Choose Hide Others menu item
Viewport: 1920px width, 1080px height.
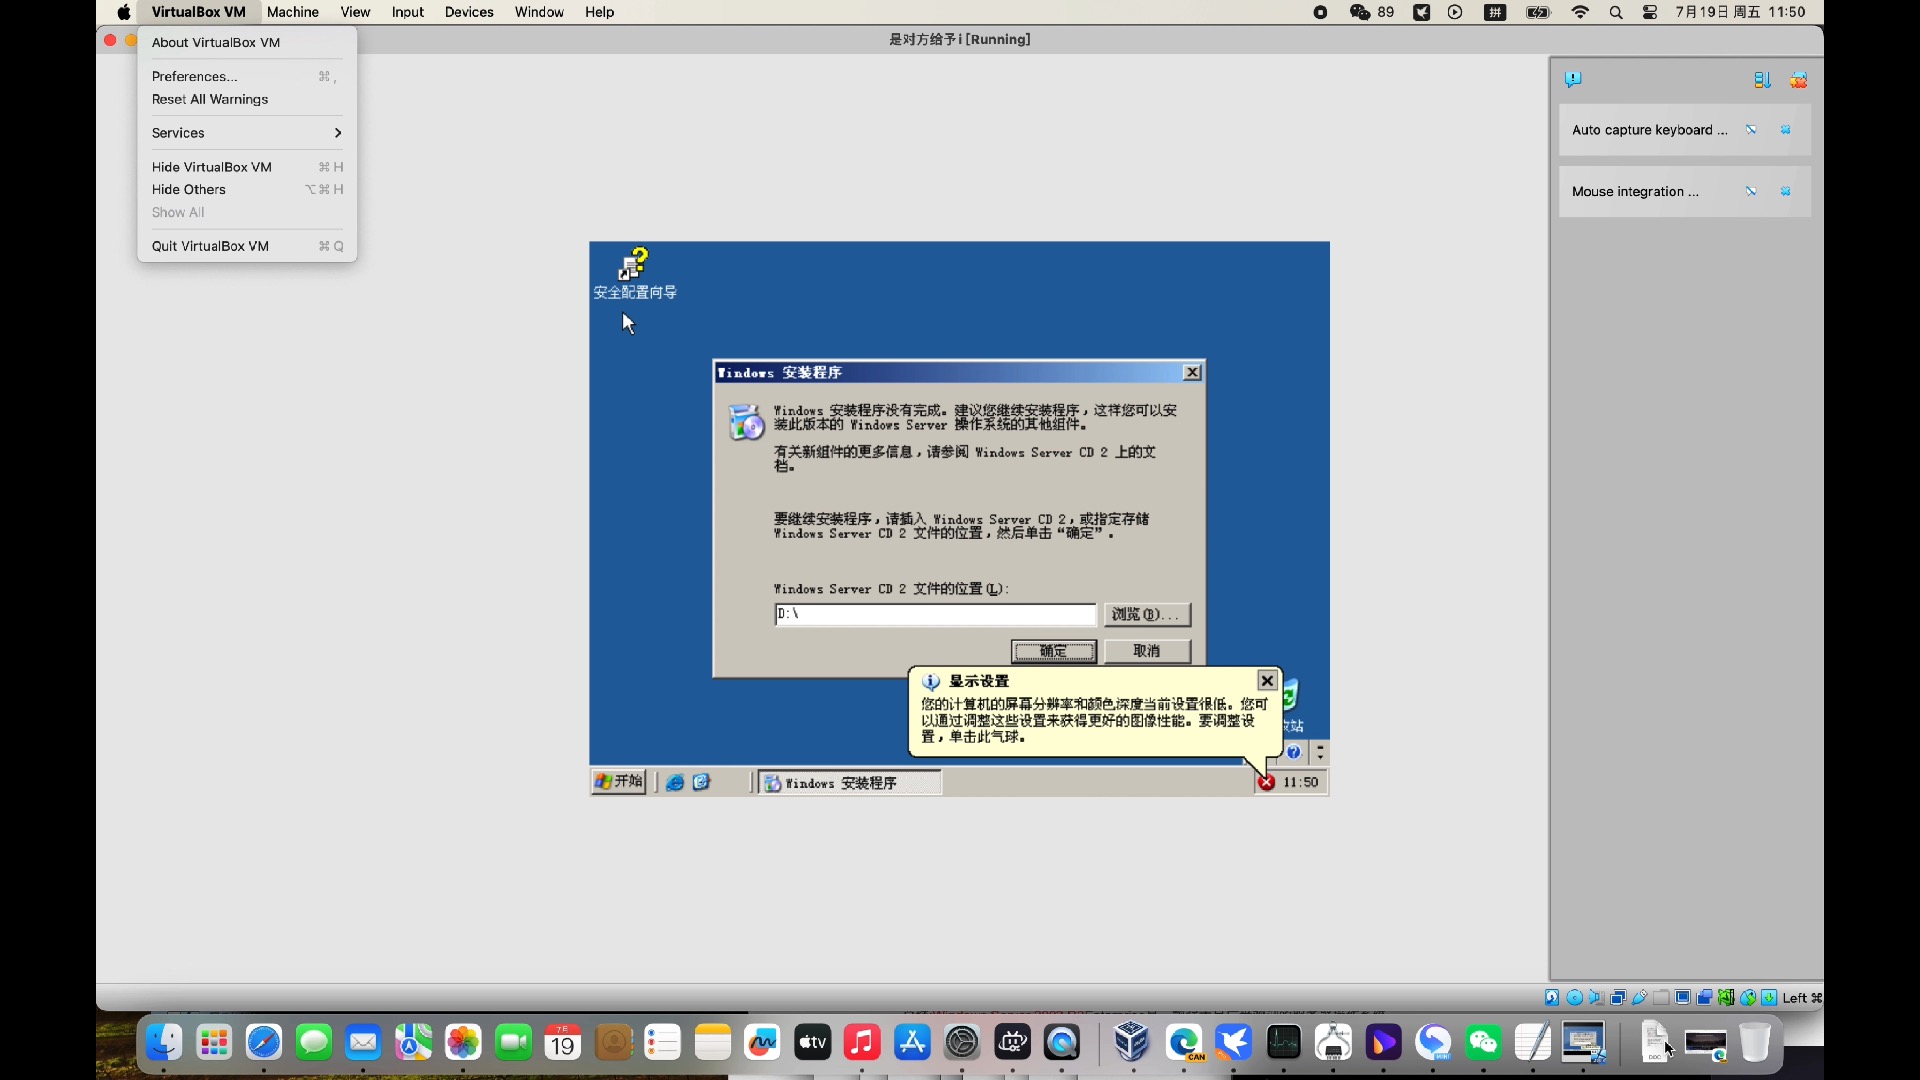pyautogui.click(x=247, y=190)
